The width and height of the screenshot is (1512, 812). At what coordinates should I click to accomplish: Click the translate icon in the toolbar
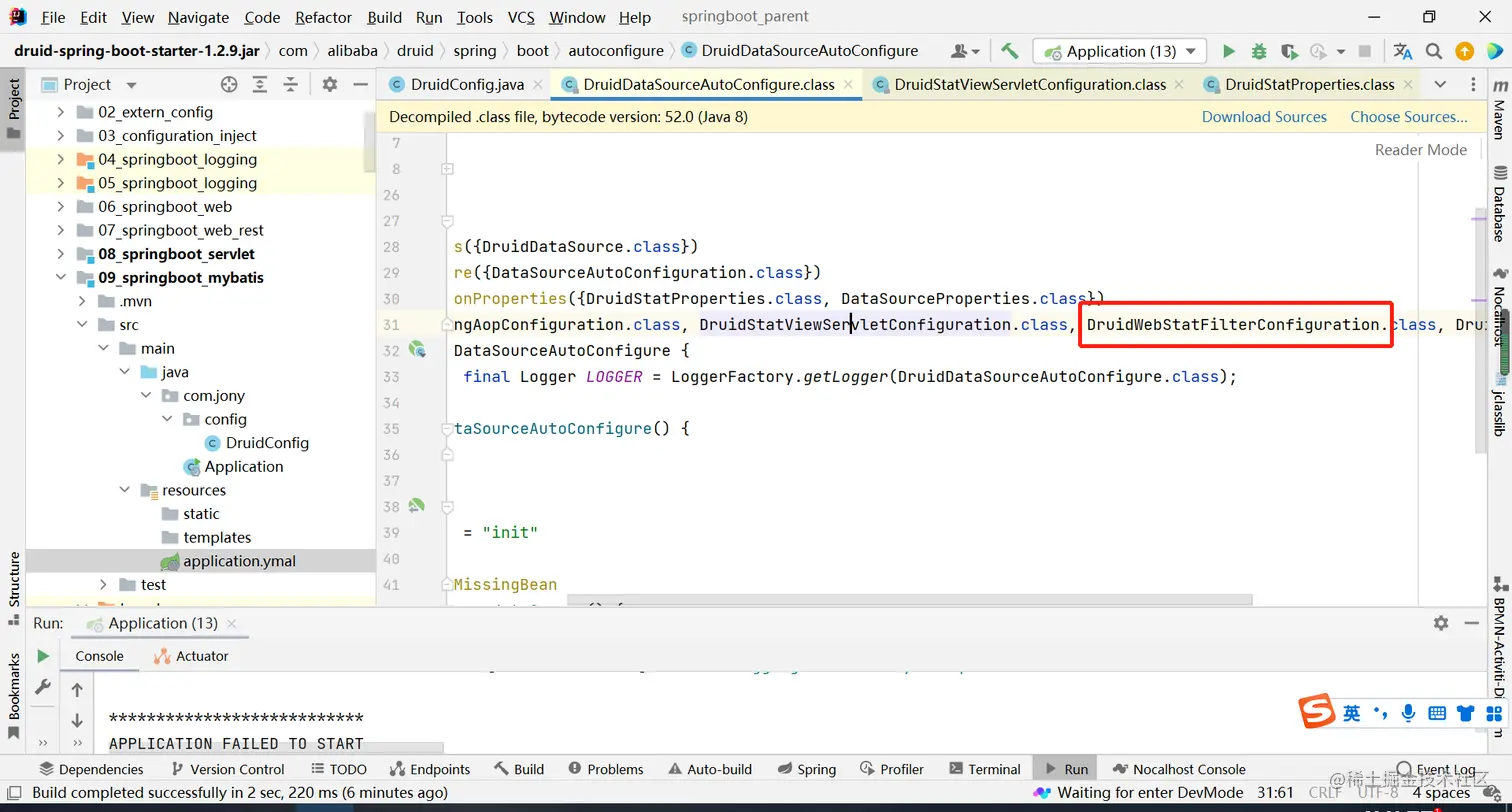click(1403, 51)
